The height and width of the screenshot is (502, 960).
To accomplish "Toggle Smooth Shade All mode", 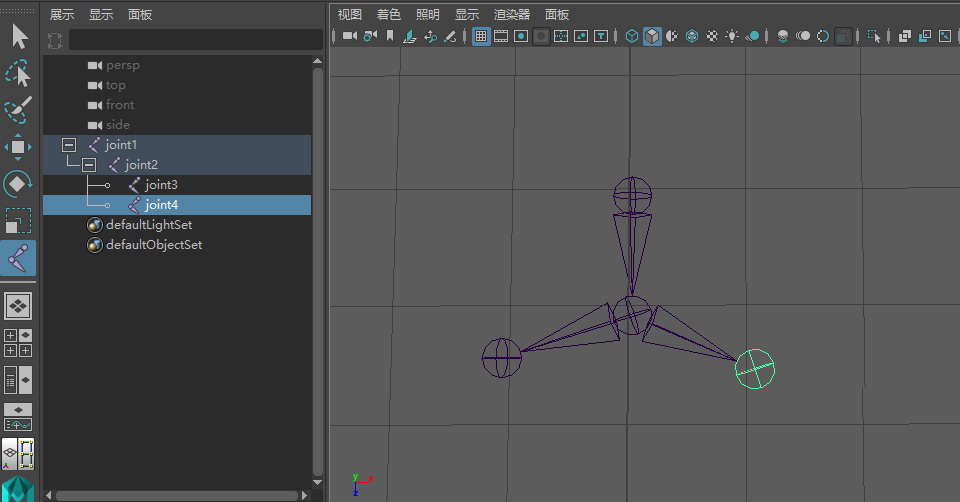I will (652, 36).
